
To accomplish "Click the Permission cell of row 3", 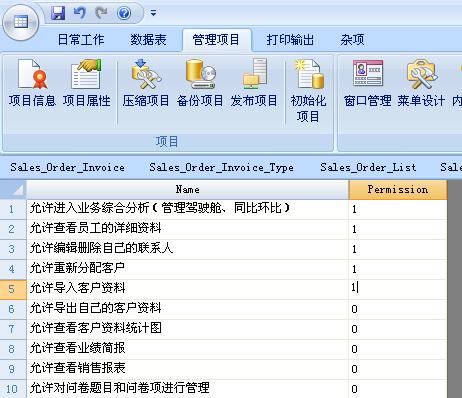I will (398, 249).
